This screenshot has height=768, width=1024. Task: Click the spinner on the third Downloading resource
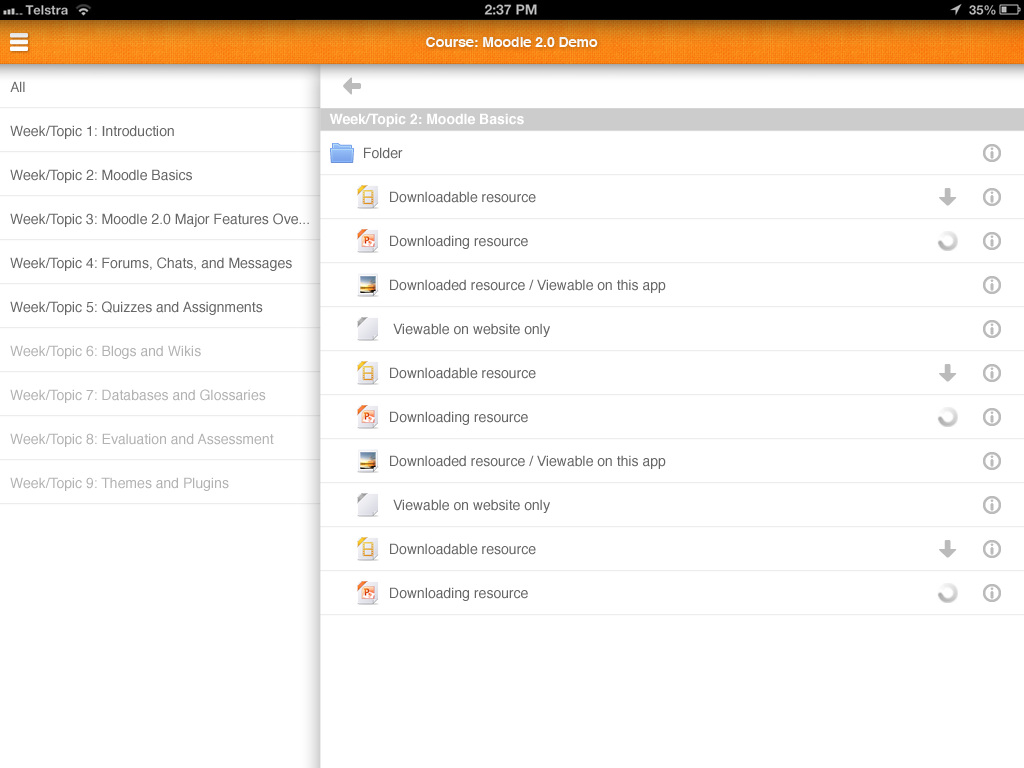pos(947,593)
